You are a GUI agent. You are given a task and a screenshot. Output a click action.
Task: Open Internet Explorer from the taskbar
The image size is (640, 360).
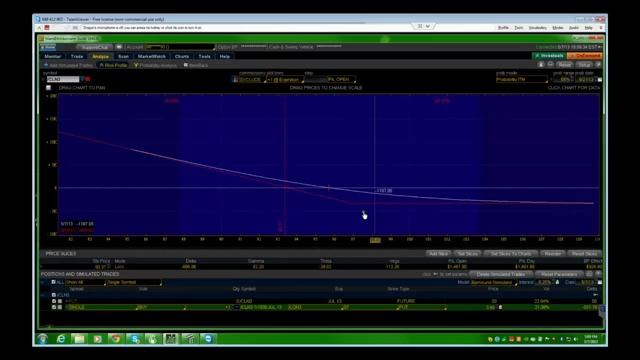coord(61,339)
